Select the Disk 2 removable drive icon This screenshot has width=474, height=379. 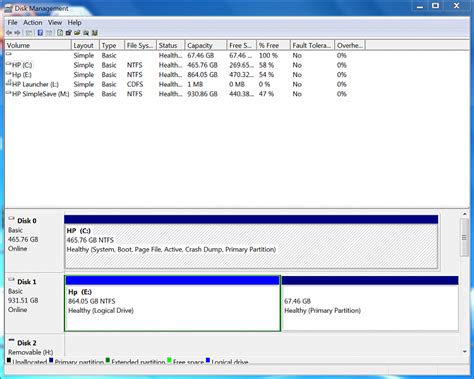[x=11, y=340]
